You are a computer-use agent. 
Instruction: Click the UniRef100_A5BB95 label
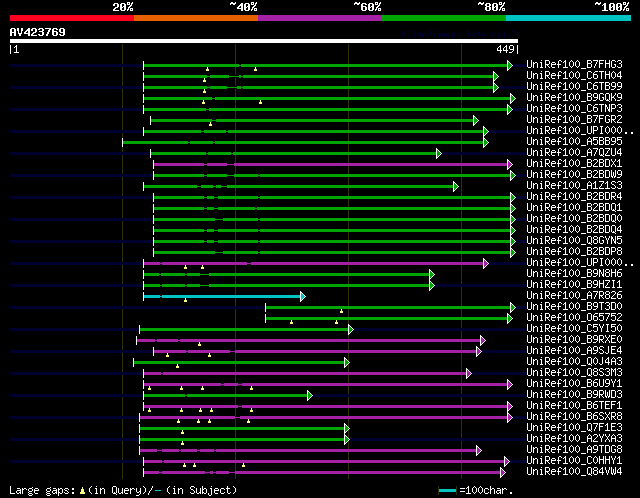[574, 142]
